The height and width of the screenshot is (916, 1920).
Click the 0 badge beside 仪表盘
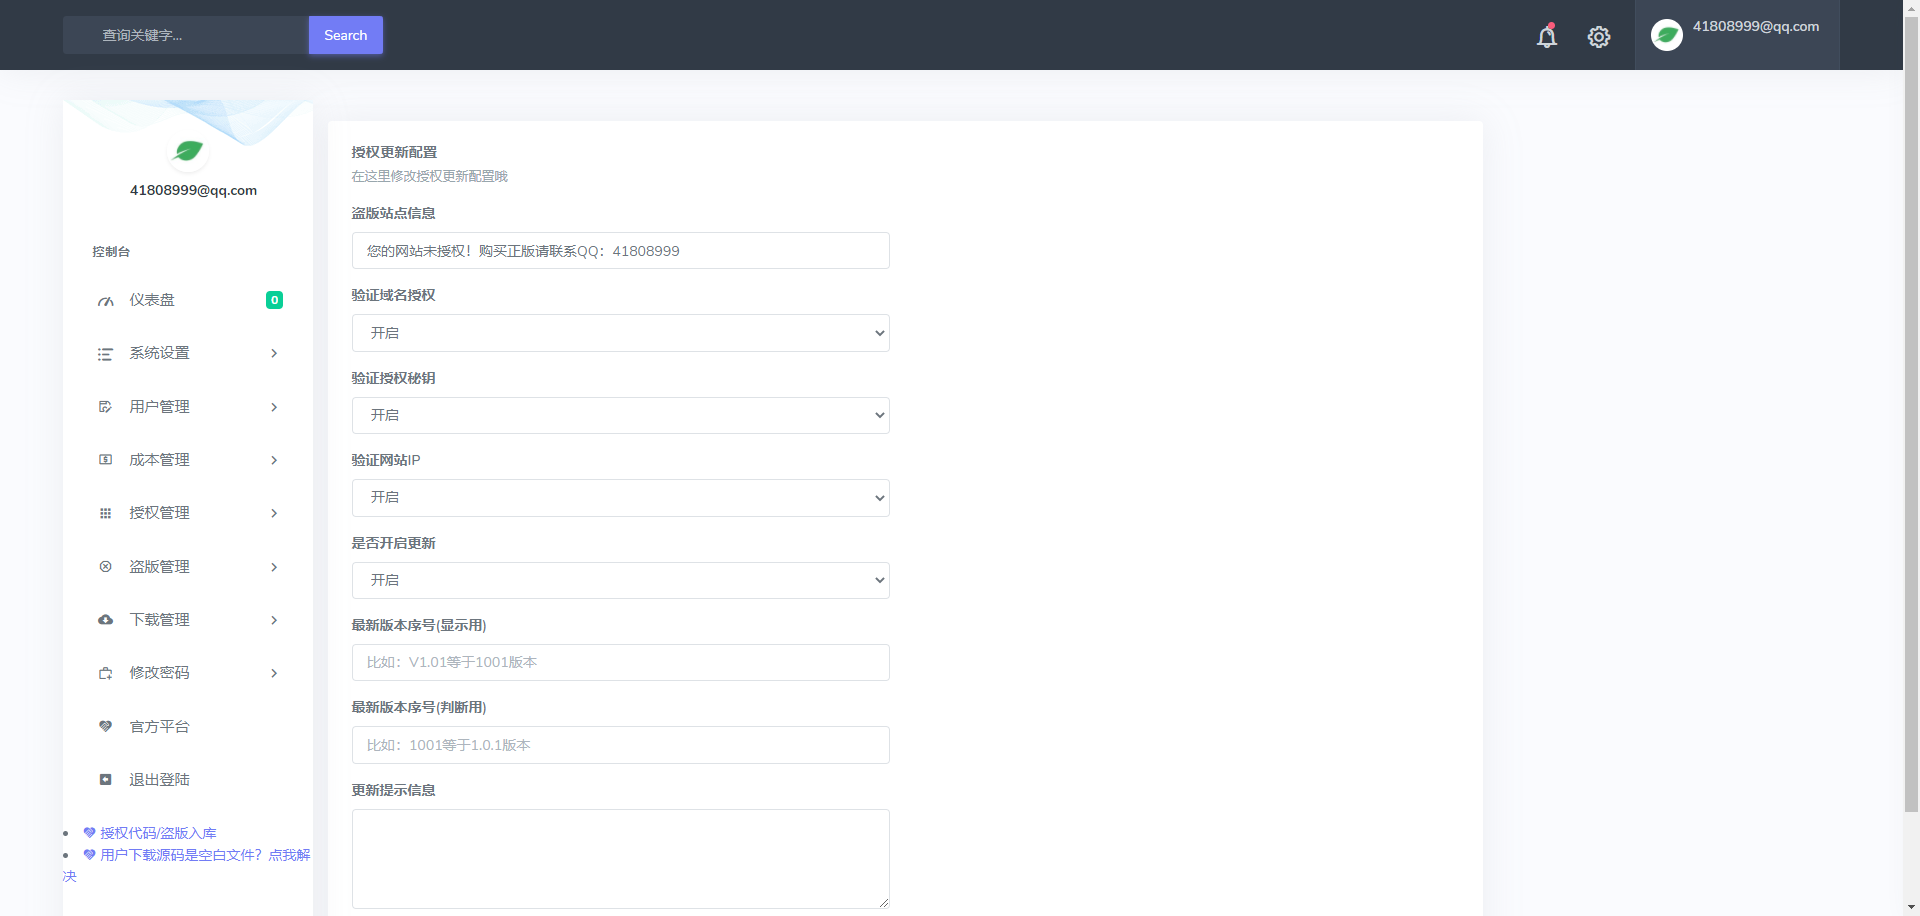click(274, 300)
